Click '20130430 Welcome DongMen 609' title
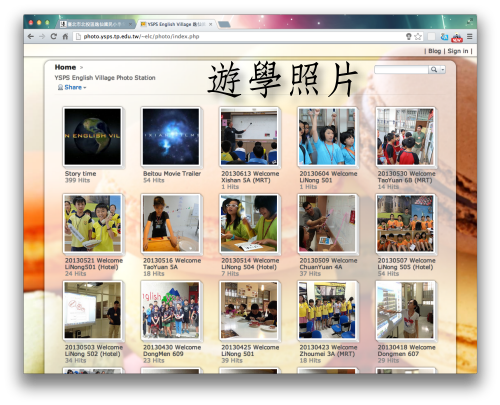 pyautogui.click(x=172, y=351)
